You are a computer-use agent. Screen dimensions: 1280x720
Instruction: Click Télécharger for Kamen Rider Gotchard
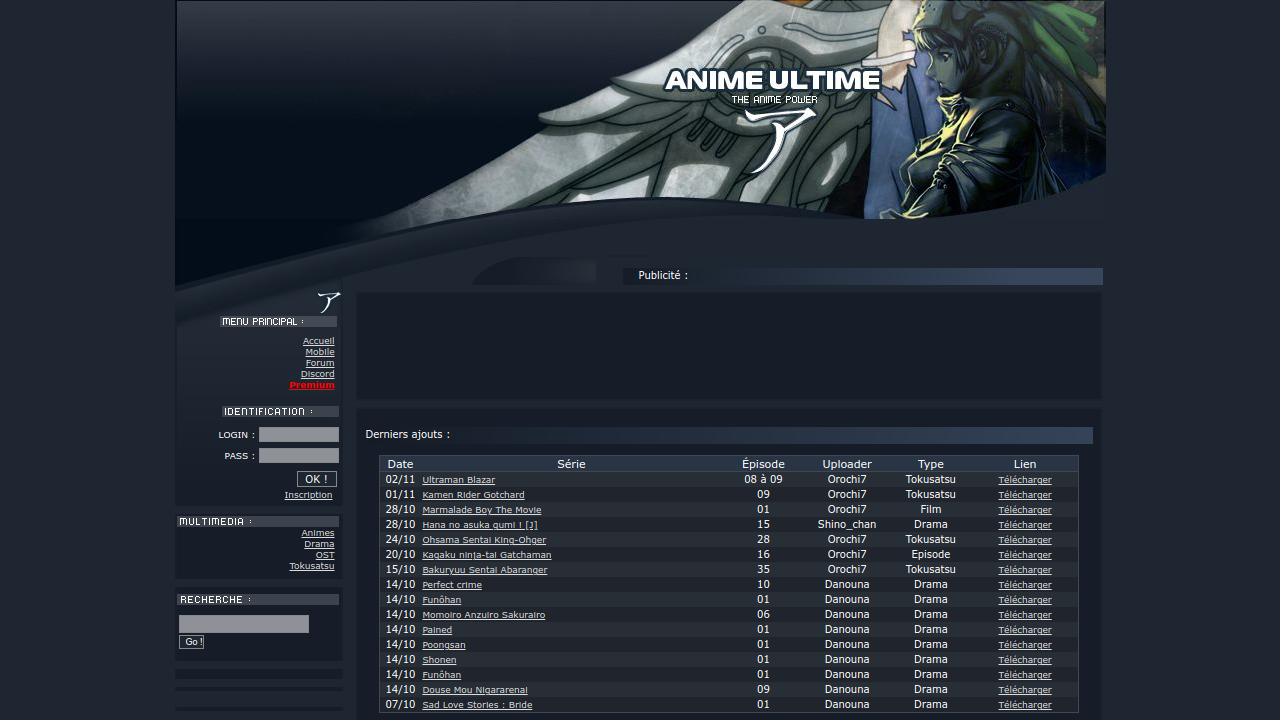click(1025, 495)
